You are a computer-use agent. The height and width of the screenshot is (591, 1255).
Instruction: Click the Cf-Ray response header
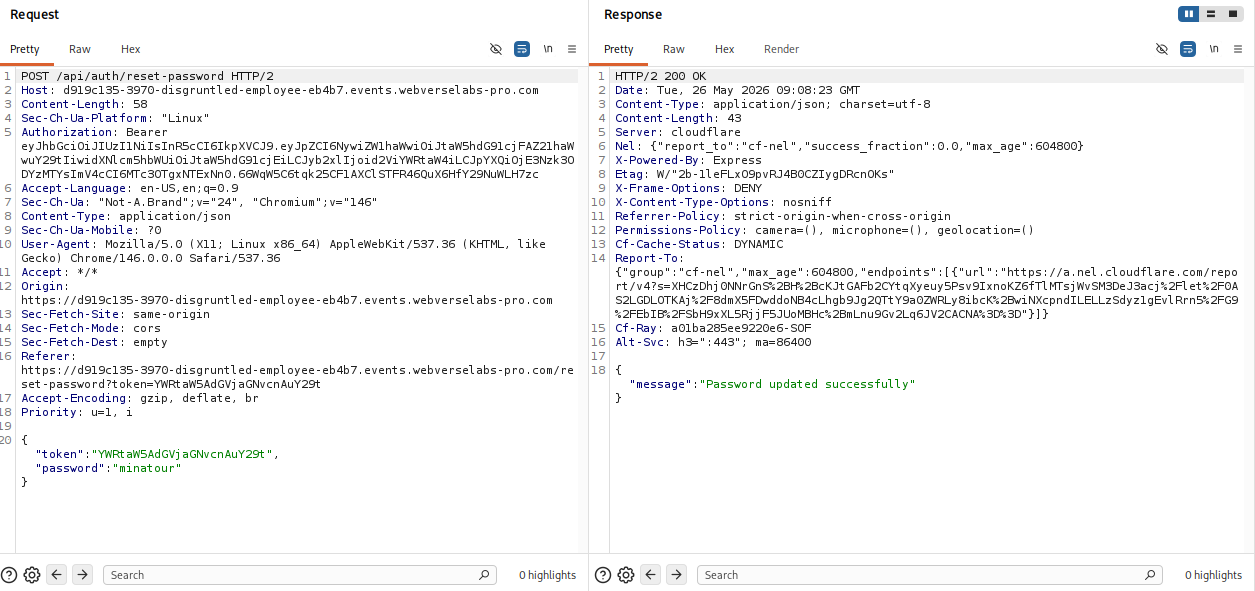[713, 328]
